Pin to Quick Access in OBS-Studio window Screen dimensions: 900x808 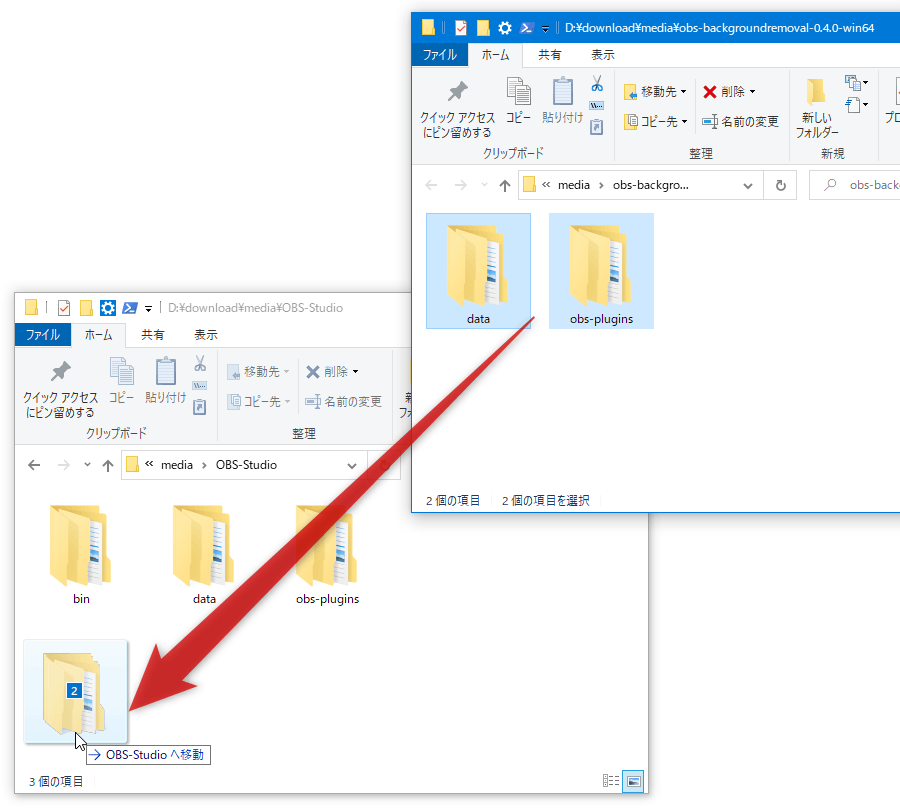[60, 389]
